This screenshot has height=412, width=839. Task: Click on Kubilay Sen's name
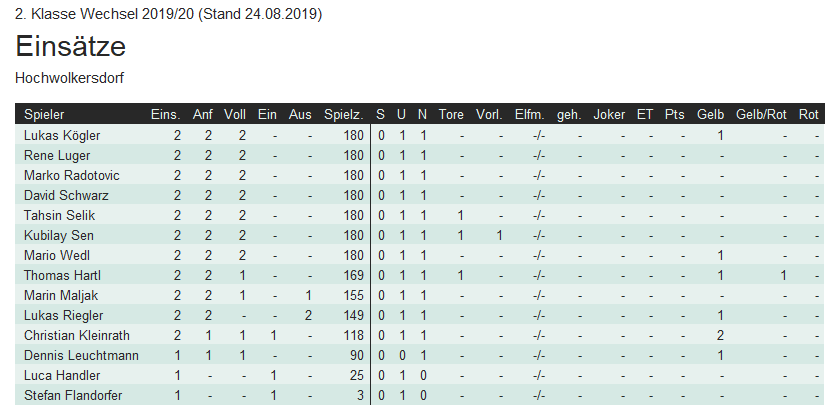click(59, 235)
